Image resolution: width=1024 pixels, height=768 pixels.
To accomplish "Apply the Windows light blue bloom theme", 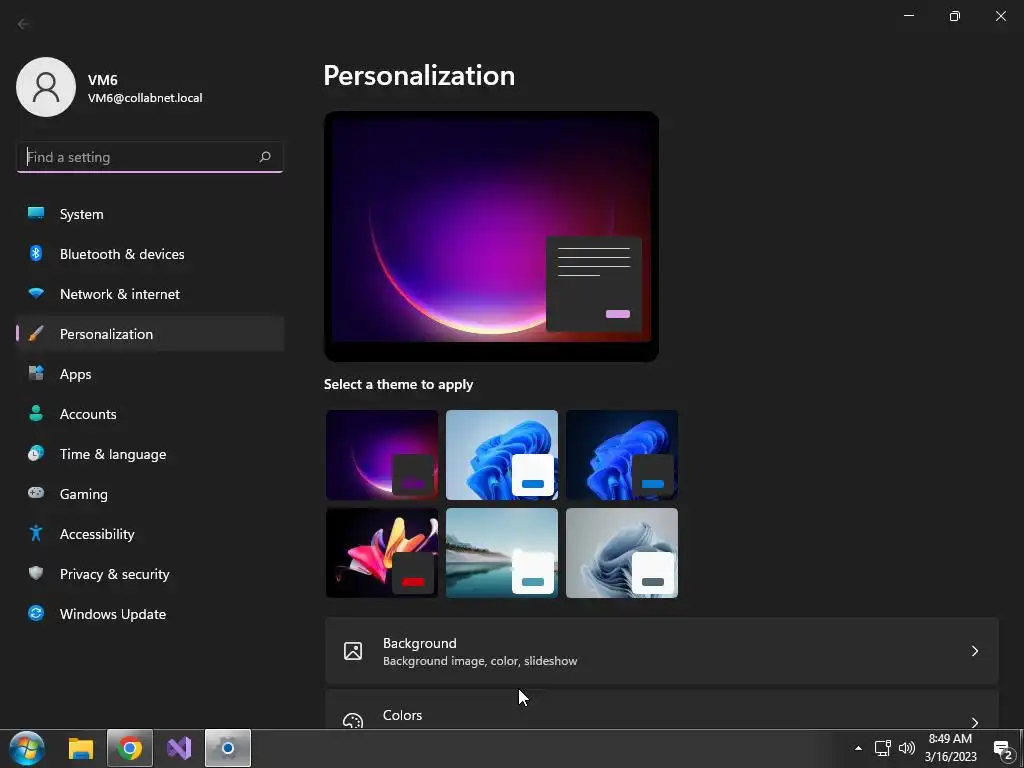I will (502, 455).
